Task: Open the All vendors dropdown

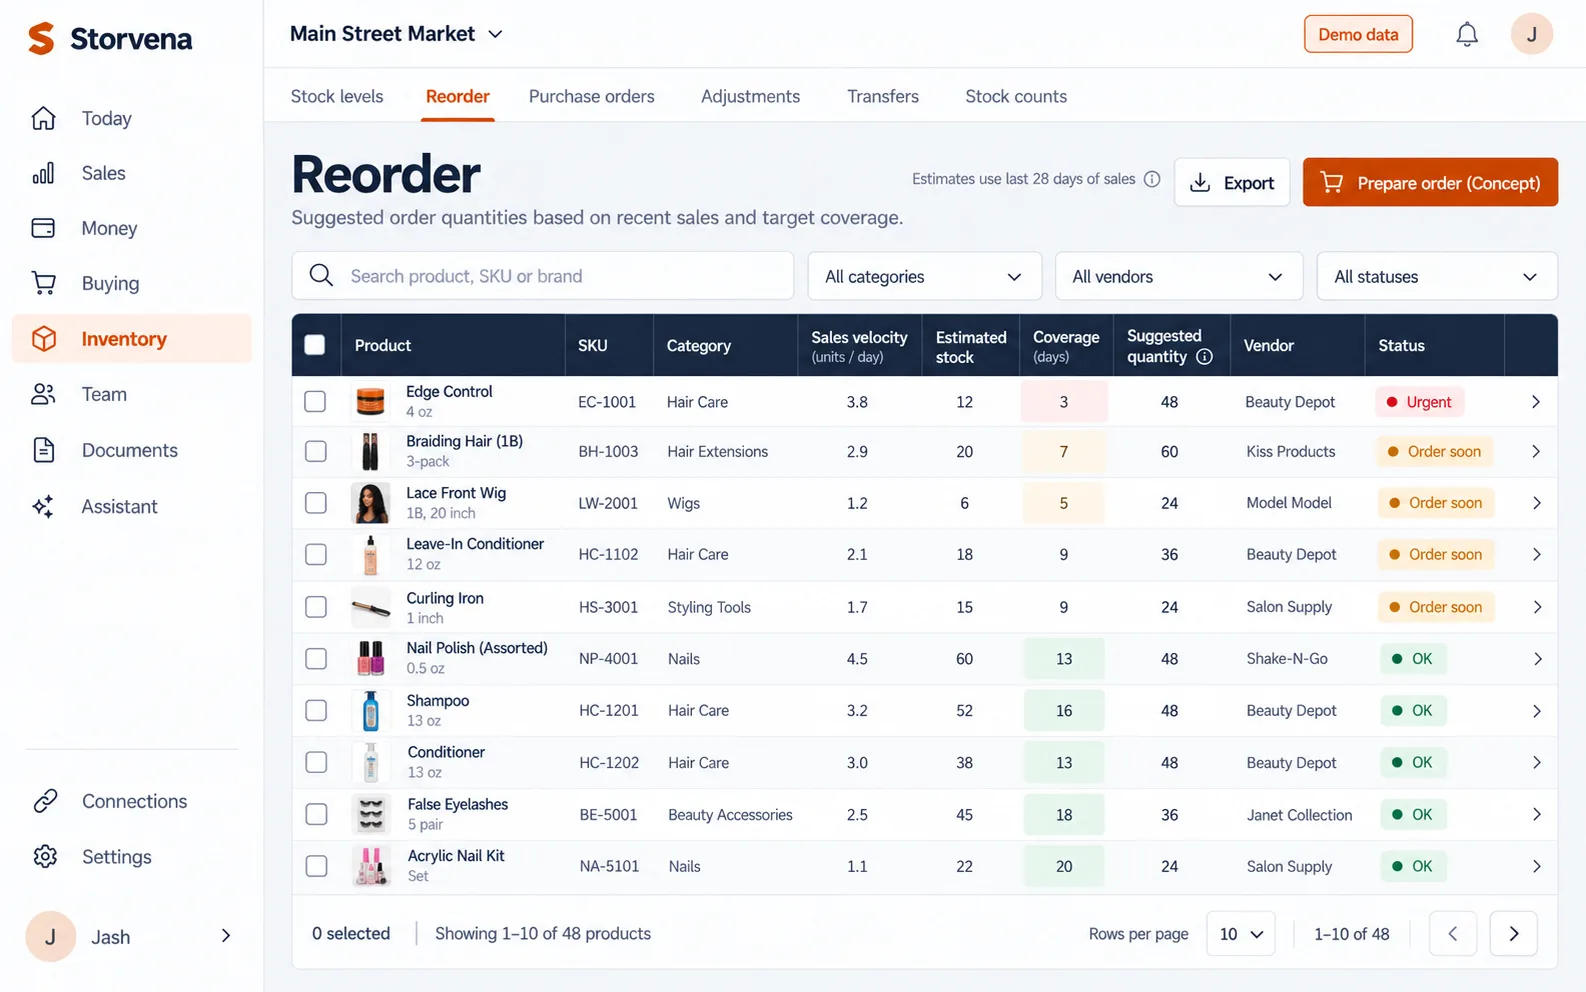Action: (1179, 276)
